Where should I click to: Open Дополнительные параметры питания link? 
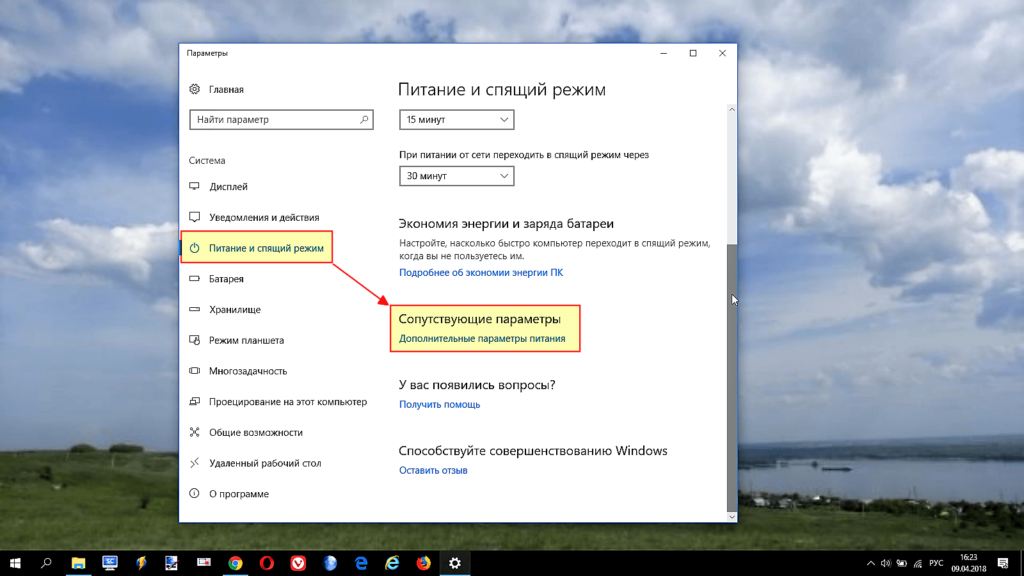point(482,339)
